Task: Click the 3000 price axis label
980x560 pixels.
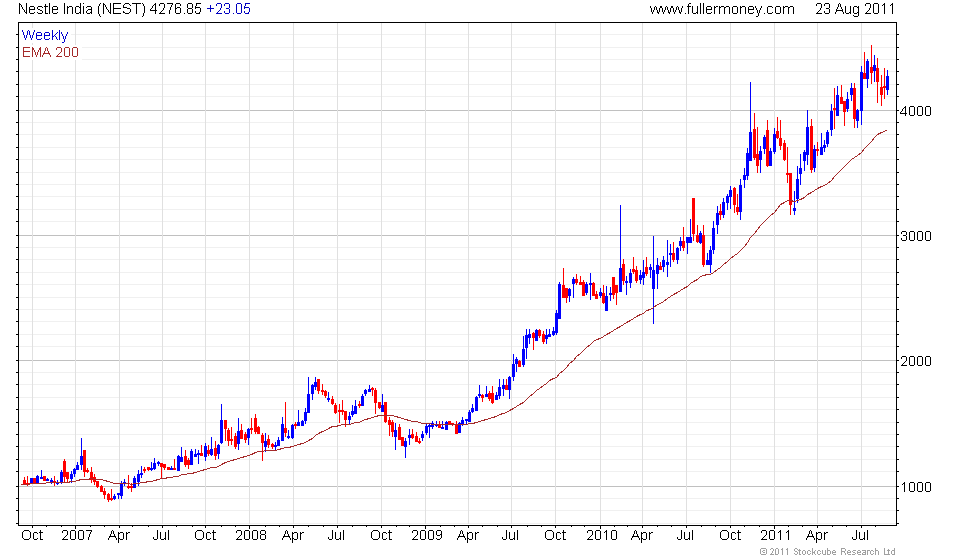Action: point(916,236)
